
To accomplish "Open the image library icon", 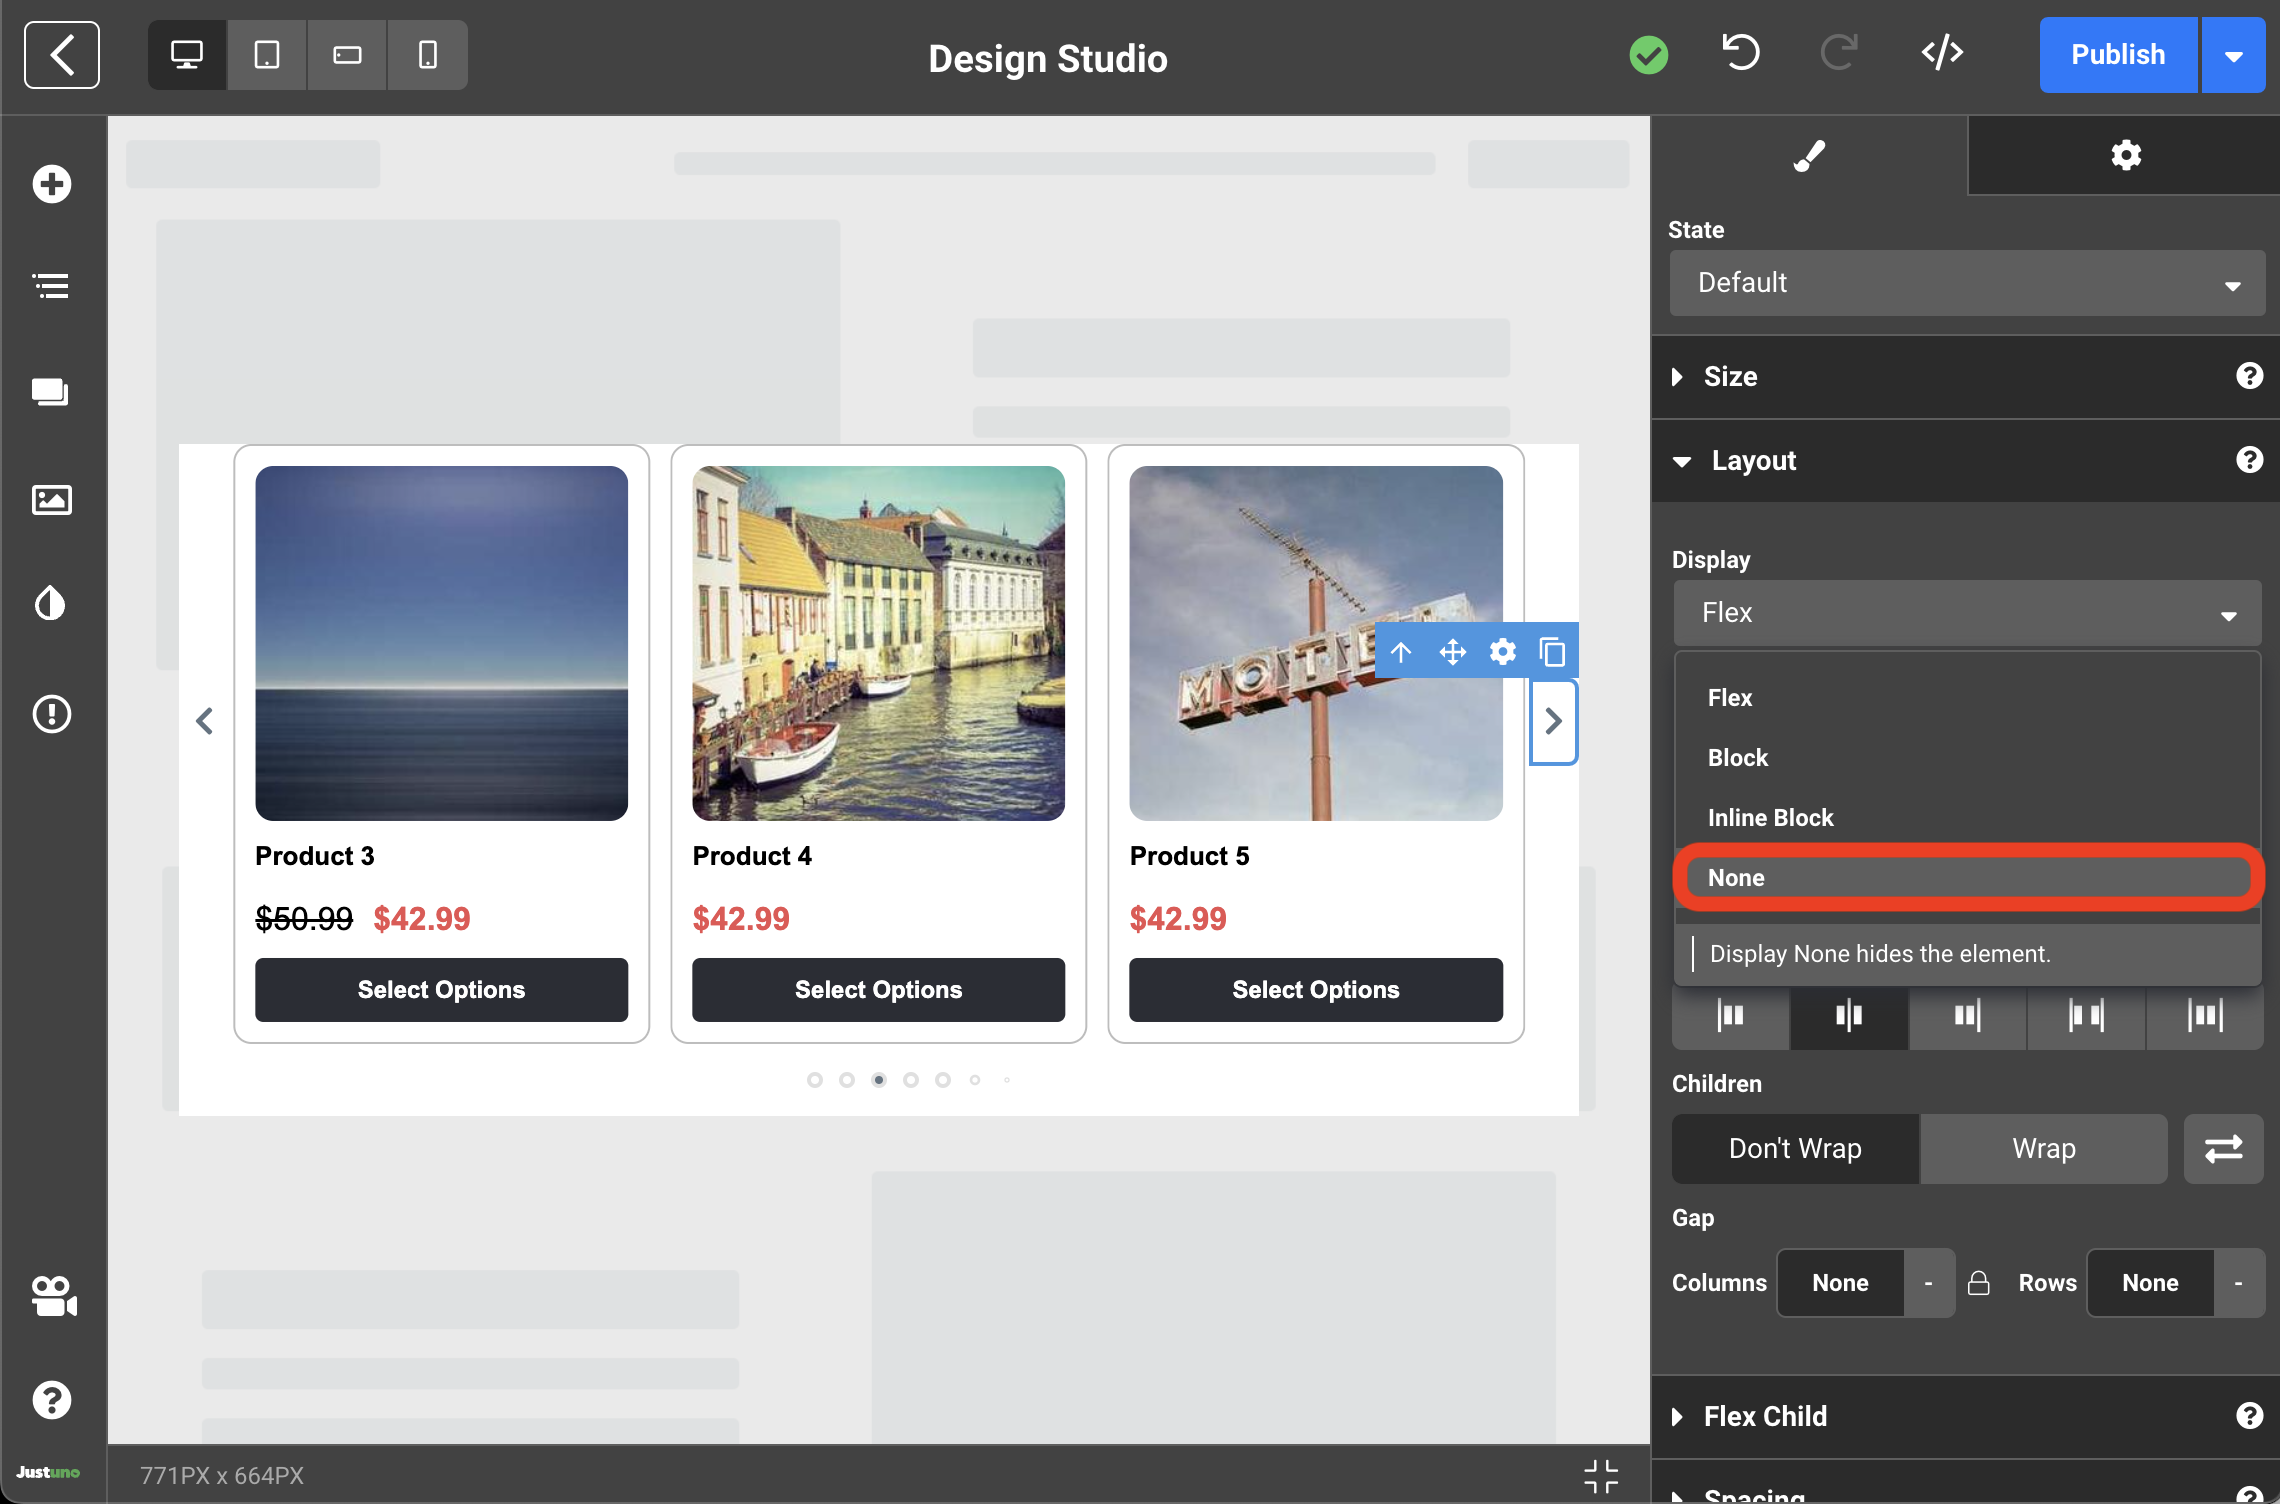I will (x=52, y=499).
